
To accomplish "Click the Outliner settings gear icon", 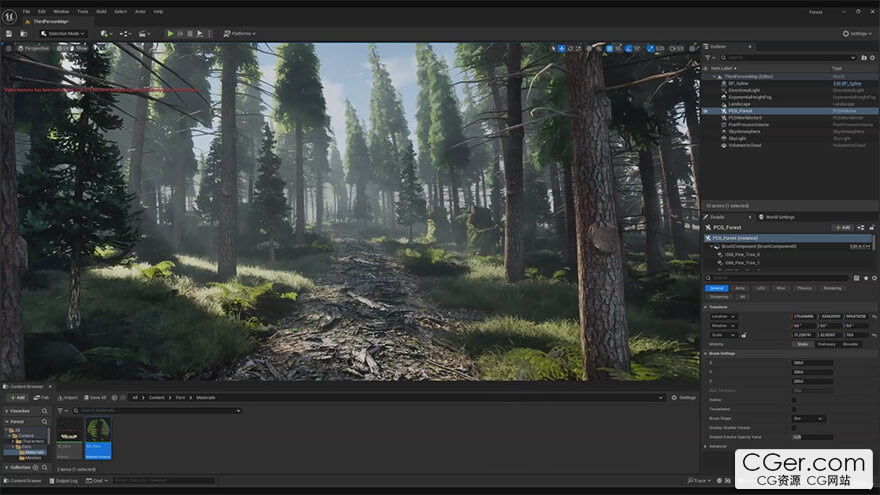I will click(x=871, y=57).
